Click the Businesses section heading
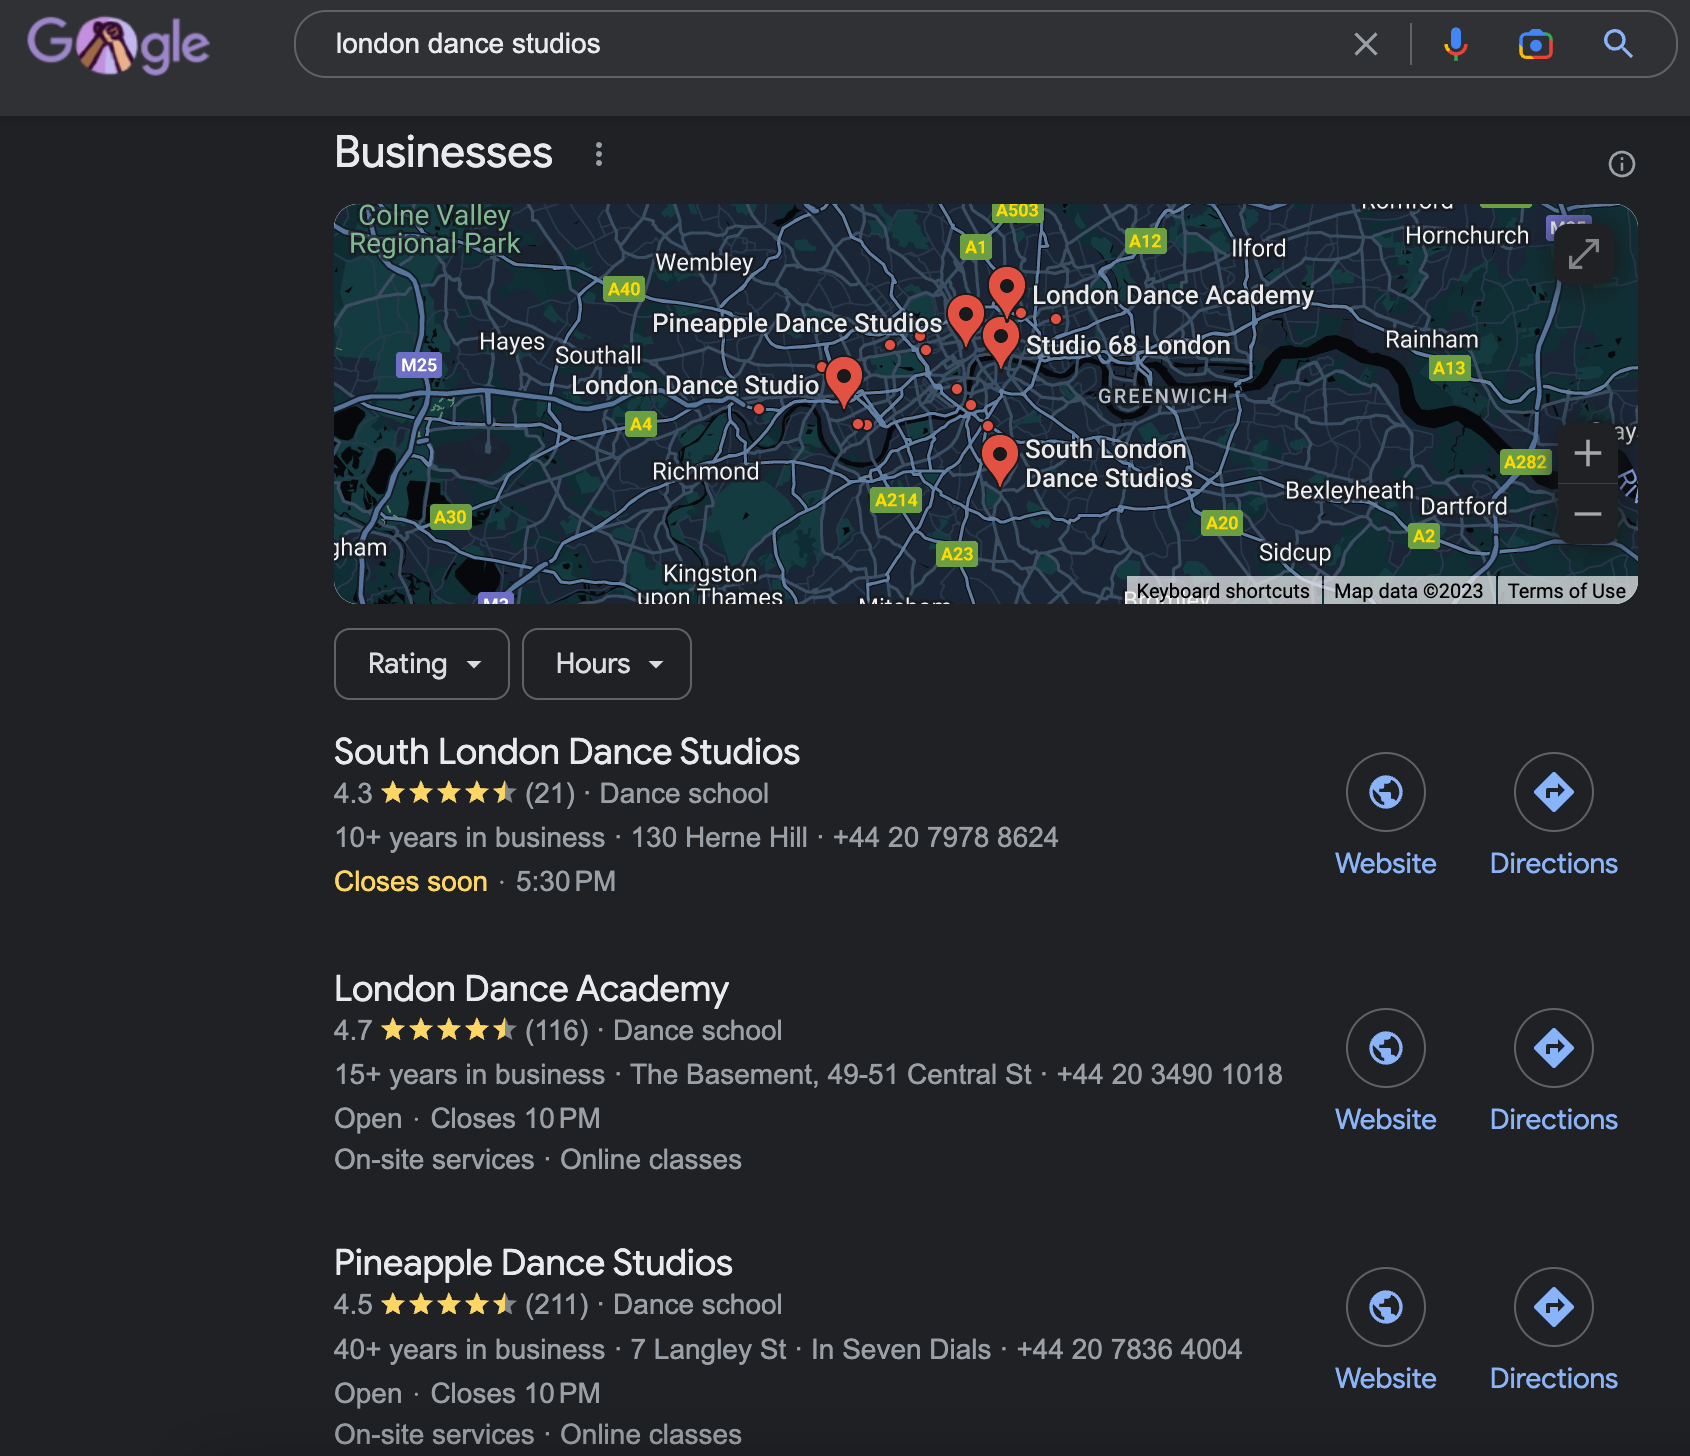The height and width of the screenshot is (1456, 1690). click(x=443, y=153)
